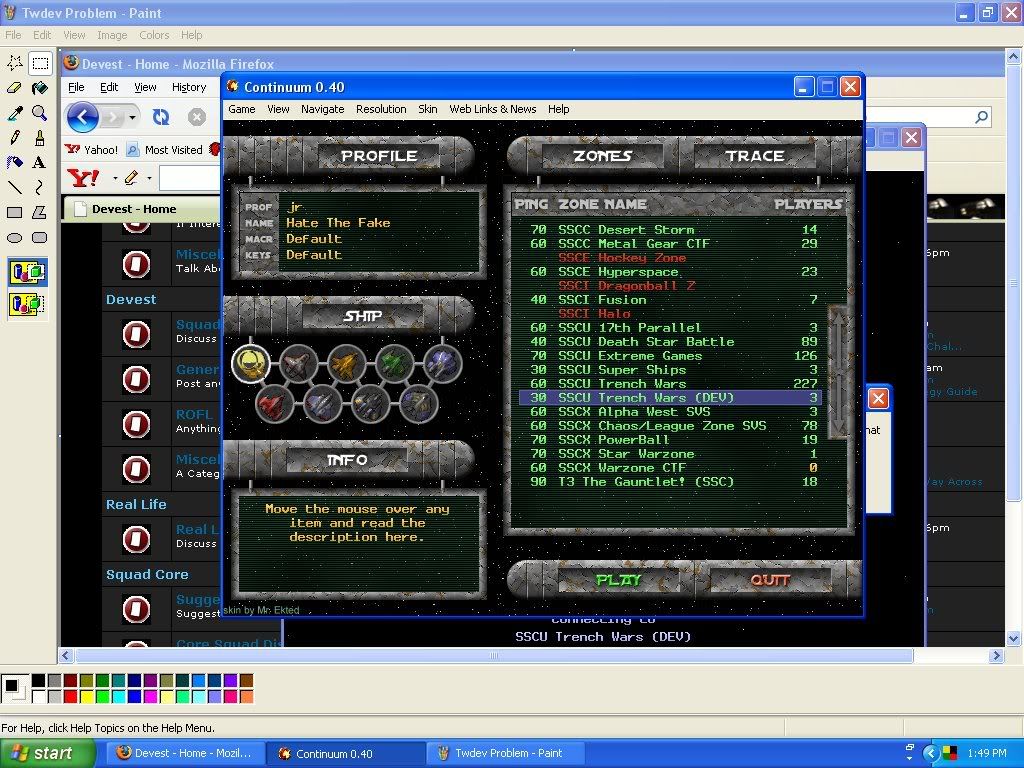Click the clock in system tray
1024x768 pixels.
987,753
